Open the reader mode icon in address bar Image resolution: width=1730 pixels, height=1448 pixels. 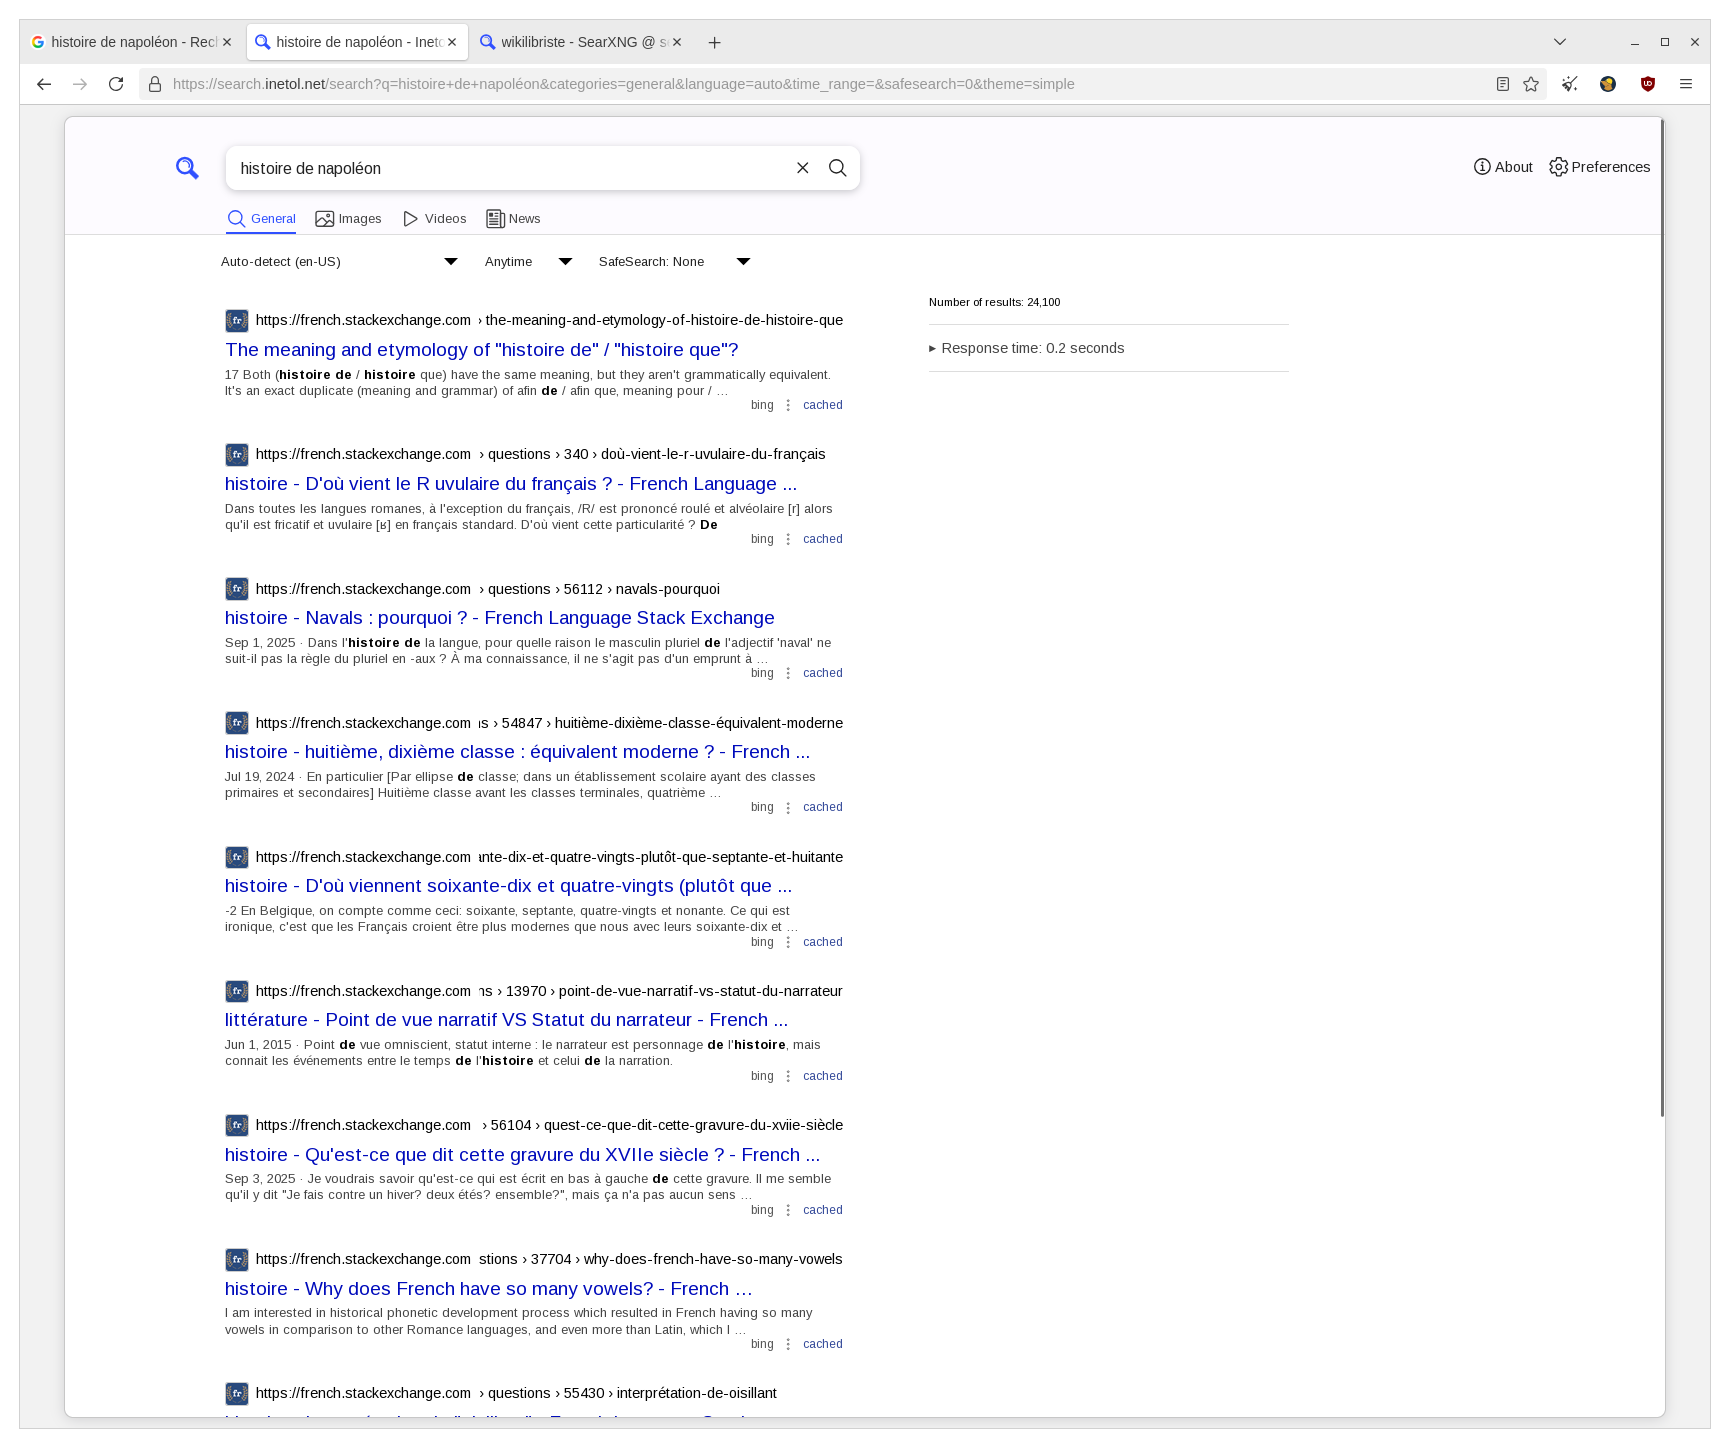pyautogui.click(x=1502, y=84)
